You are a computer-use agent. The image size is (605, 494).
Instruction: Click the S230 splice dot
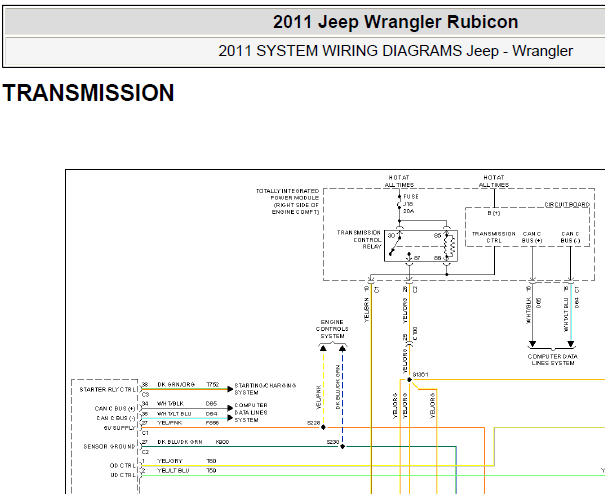pos(342,447)
